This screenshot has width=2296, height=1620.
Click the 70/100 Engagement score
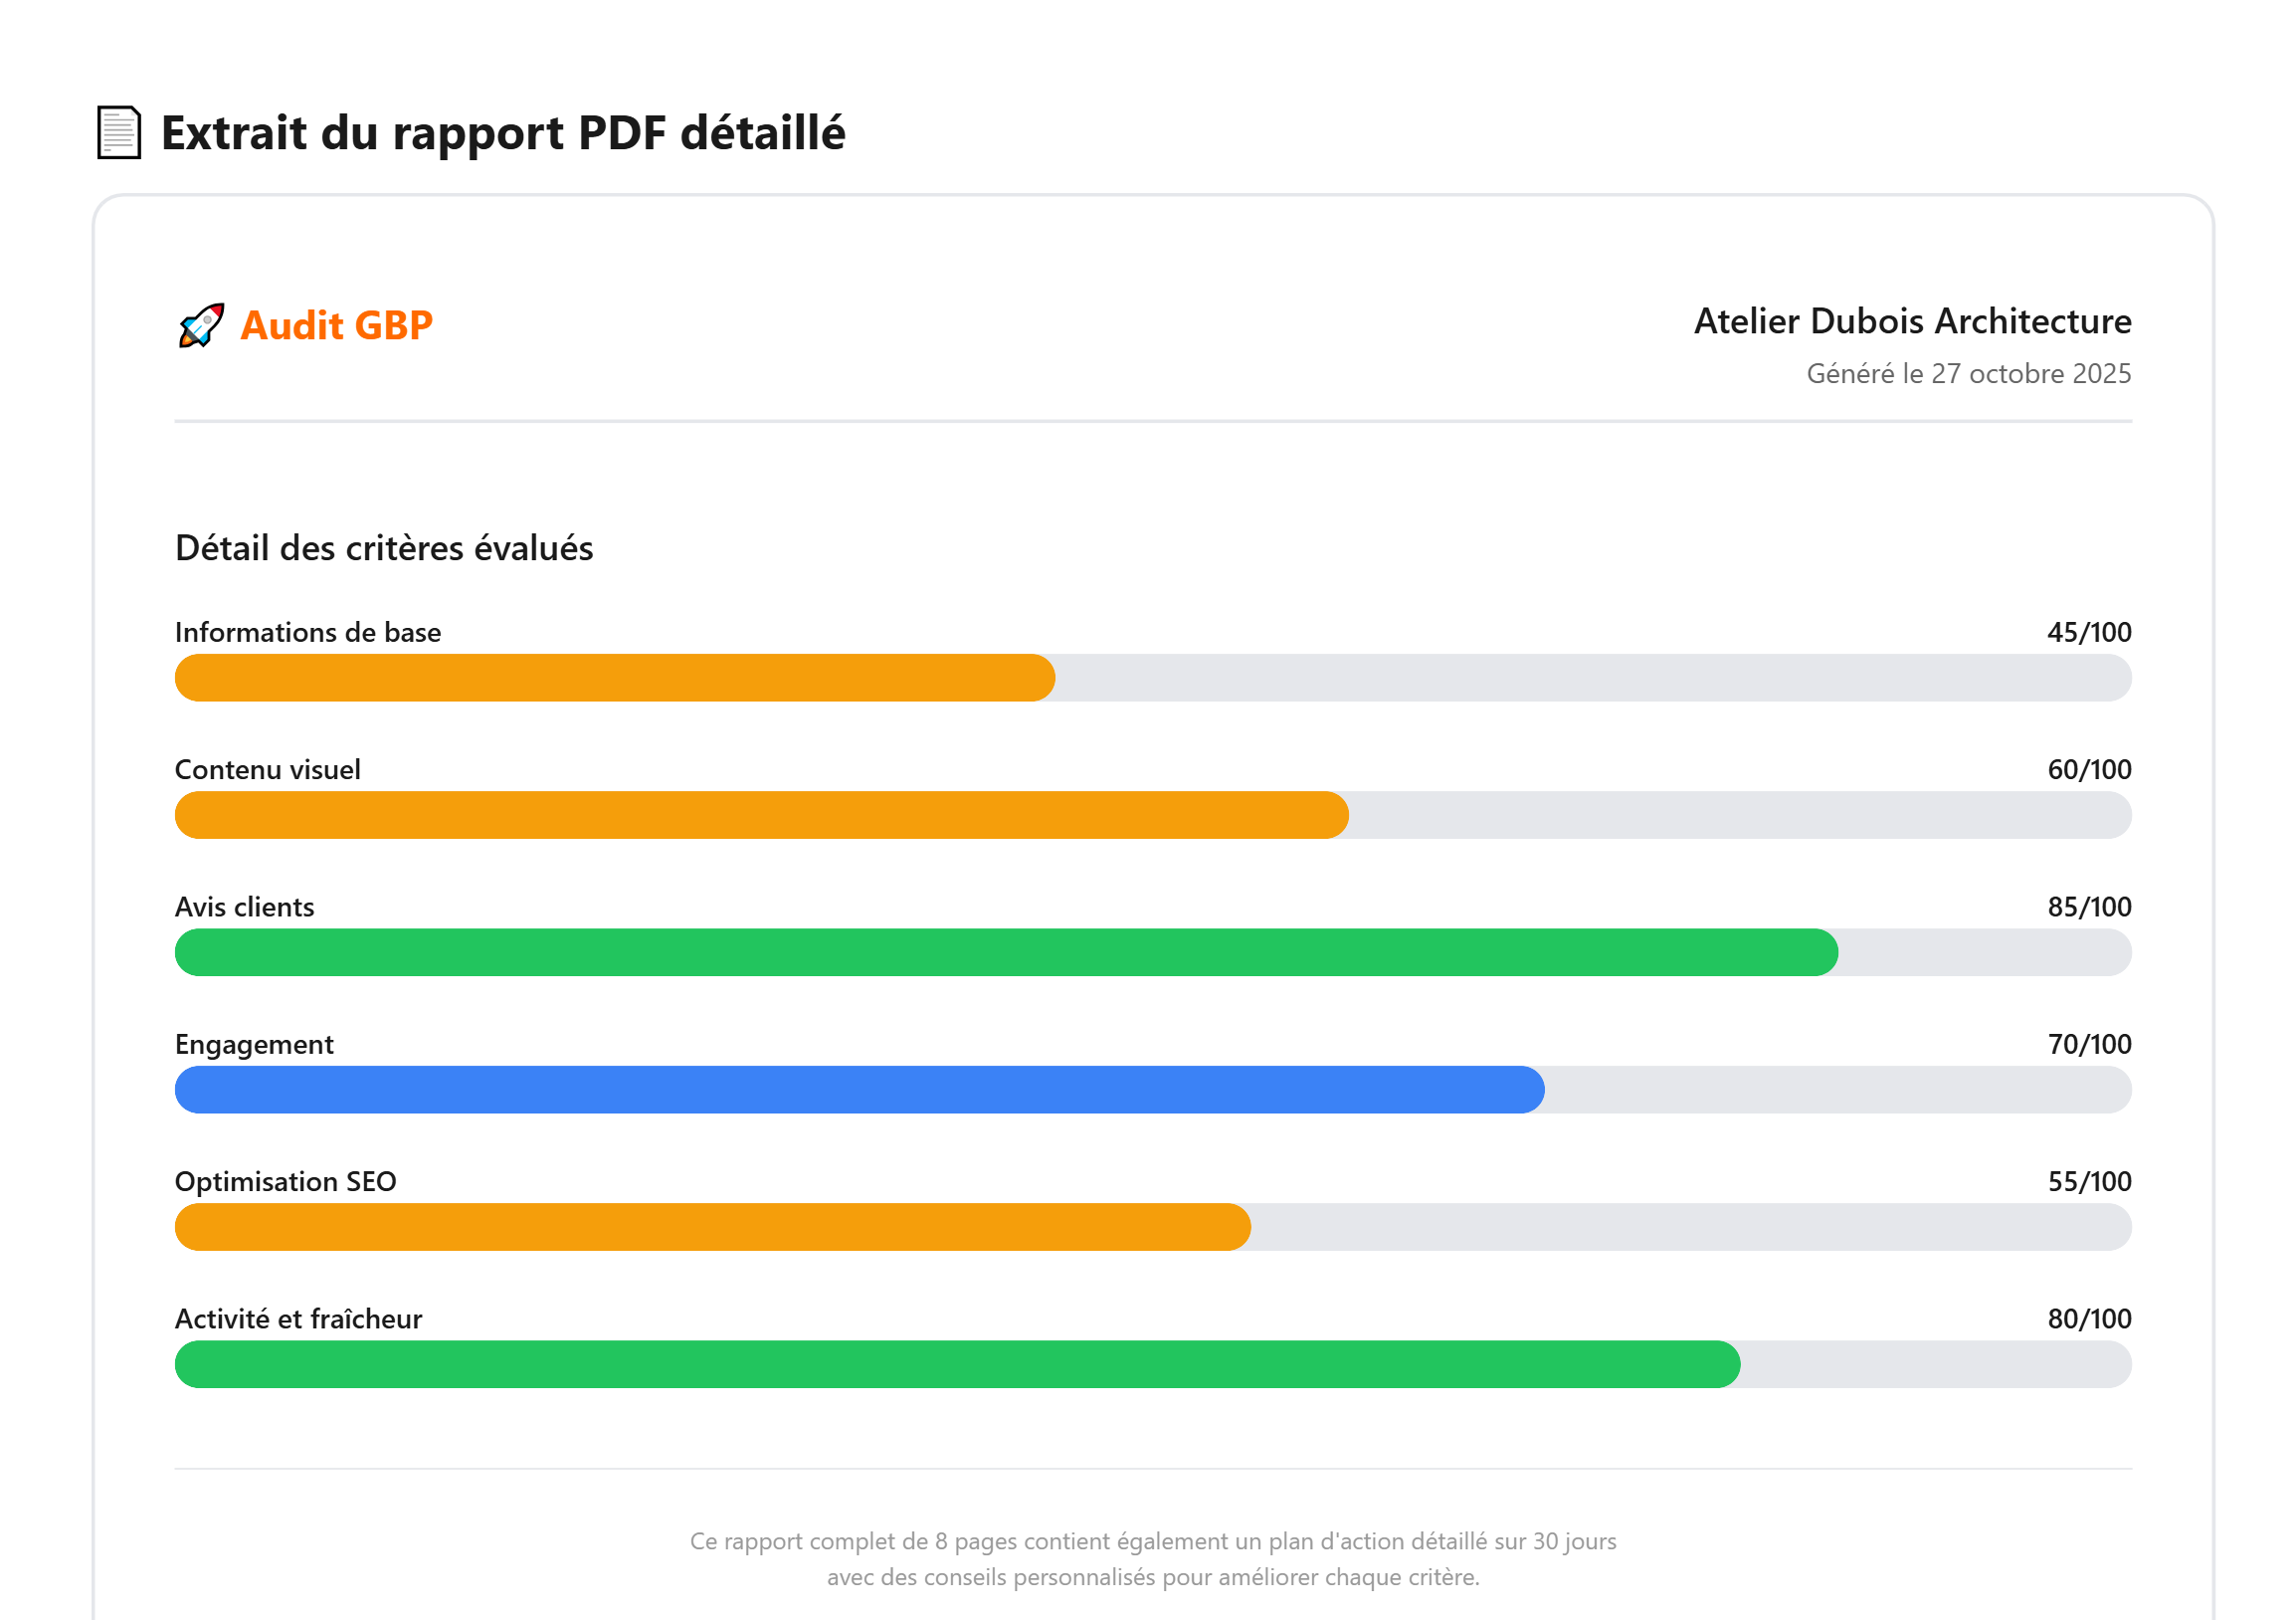pos(2088,1044)
